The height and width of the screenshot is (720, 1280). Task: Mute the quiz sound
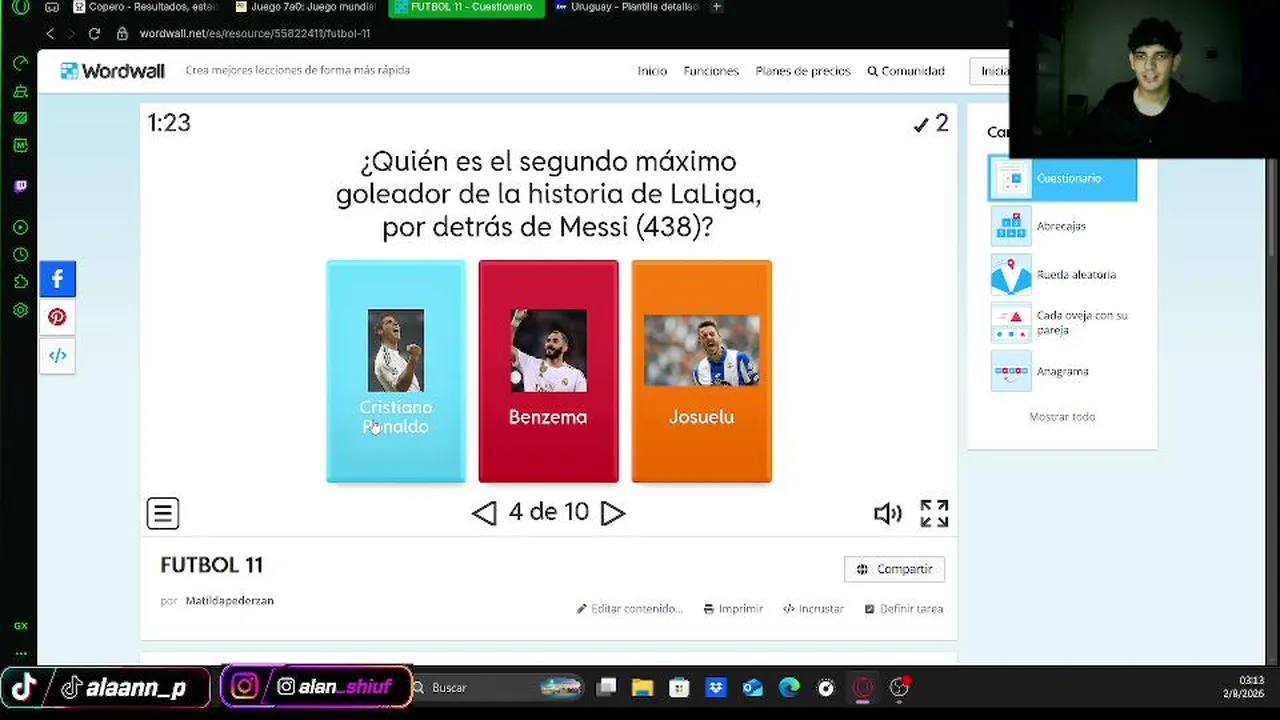pos(888,513)
